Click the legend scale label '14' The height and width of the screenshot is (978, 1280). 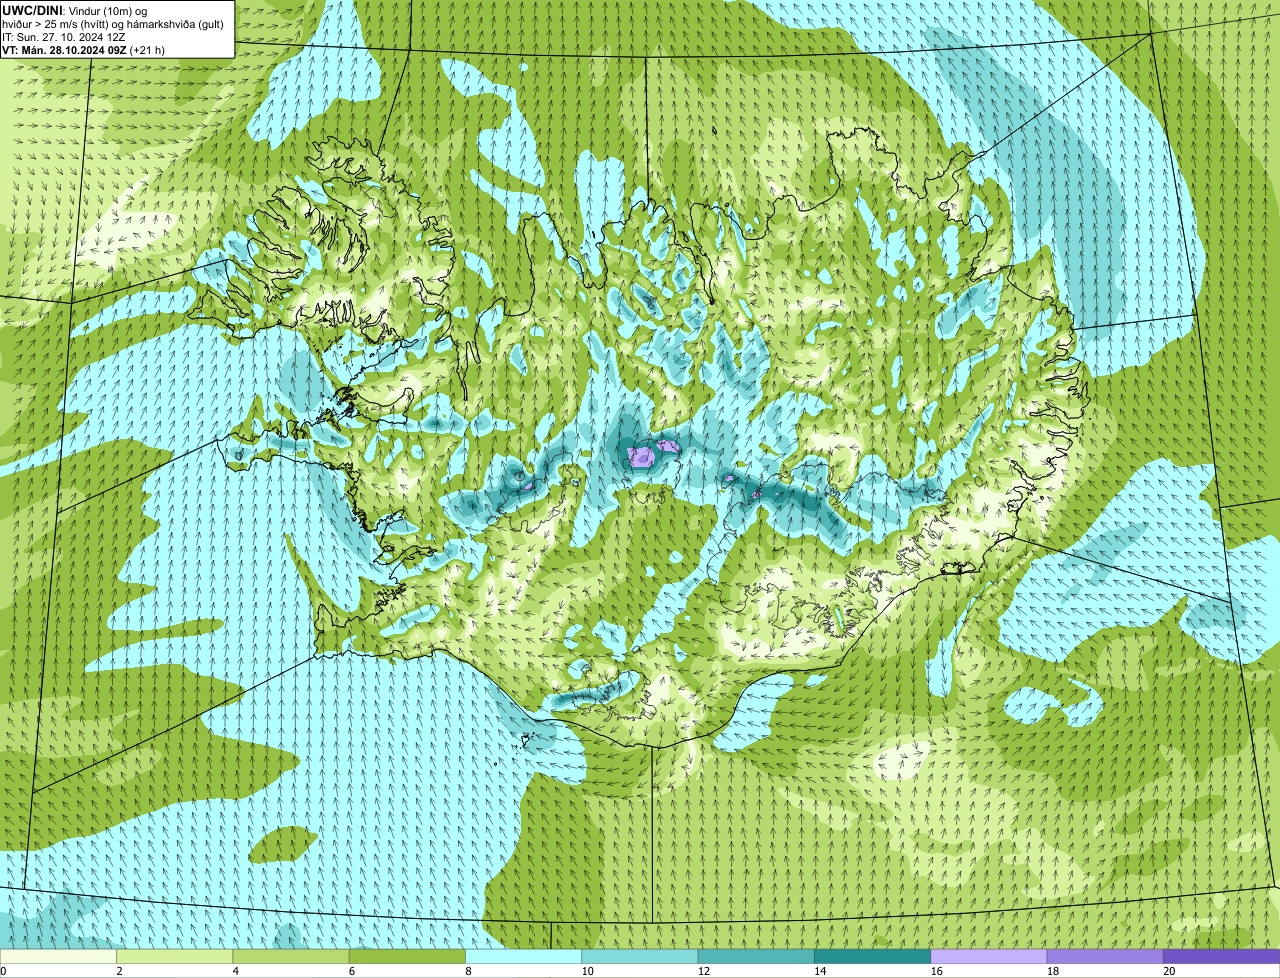click(819, 971)
